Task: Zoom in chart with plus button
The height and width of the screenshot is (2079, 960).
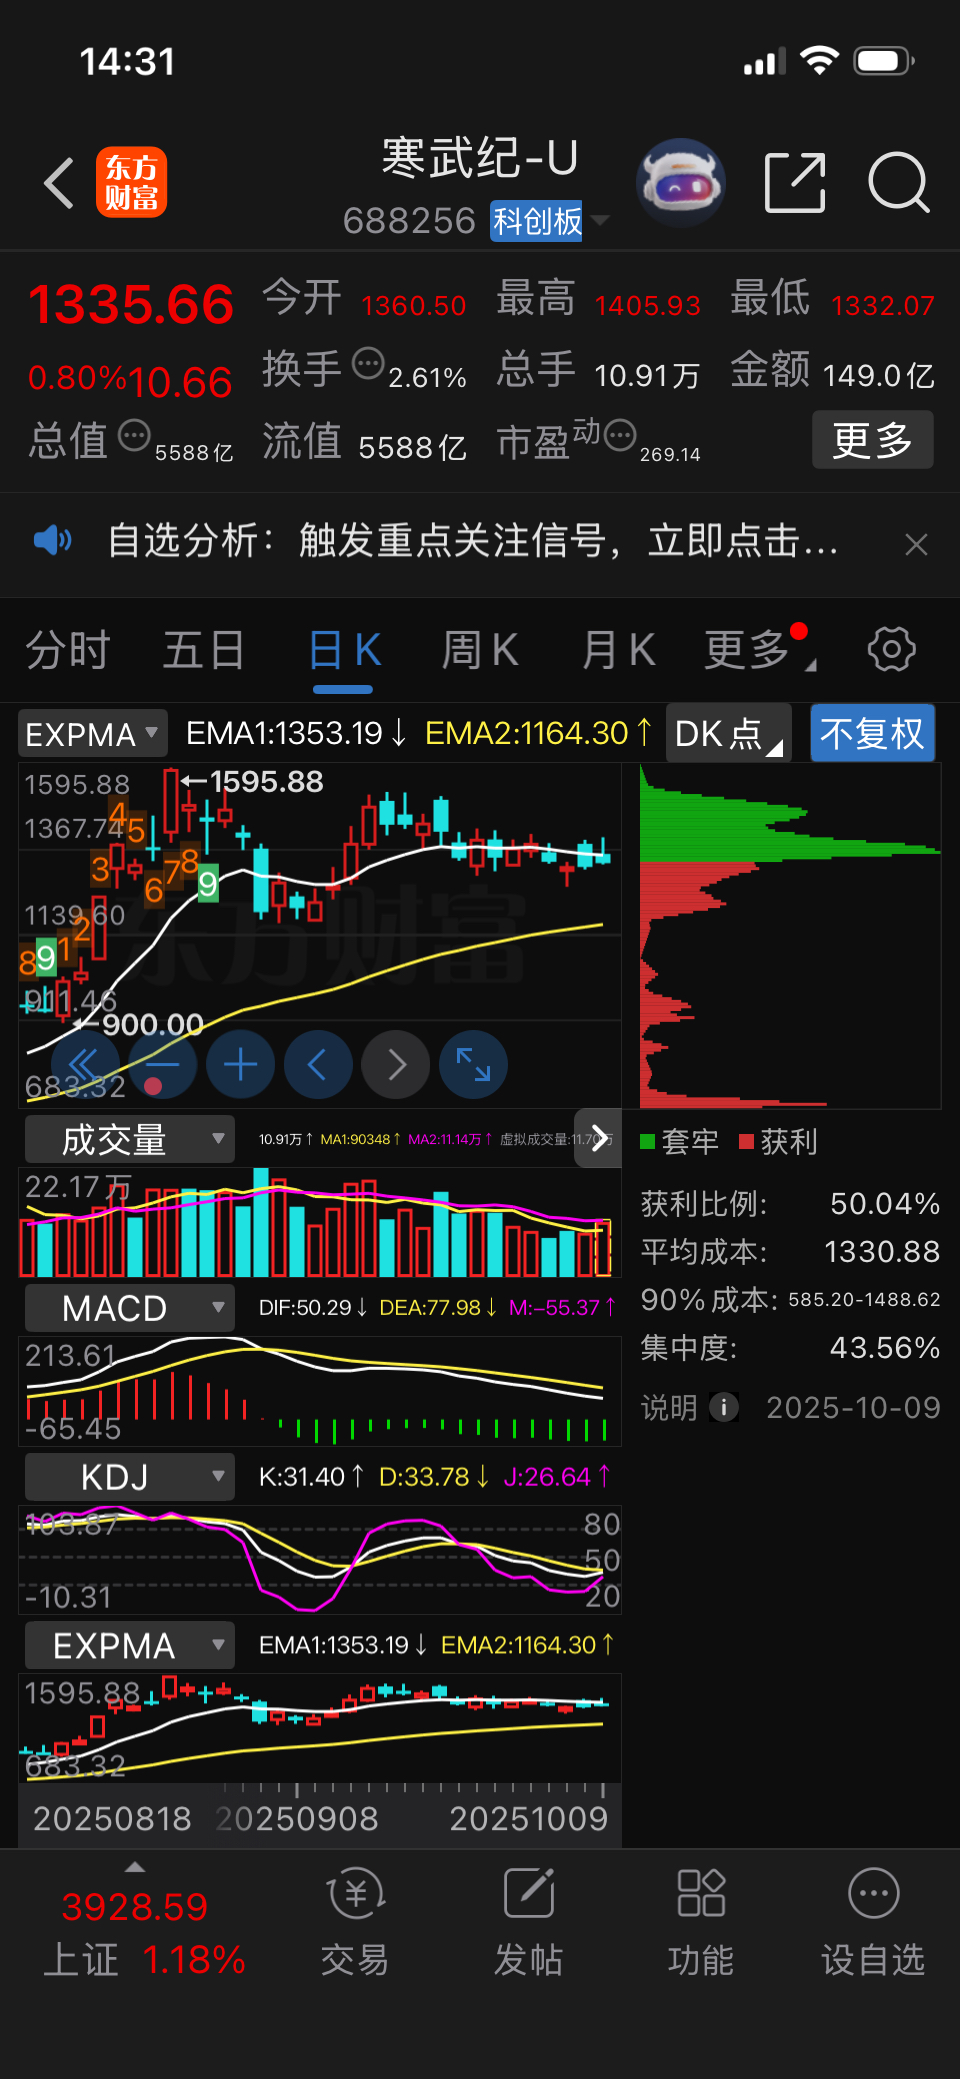Action: point(240,1065)
